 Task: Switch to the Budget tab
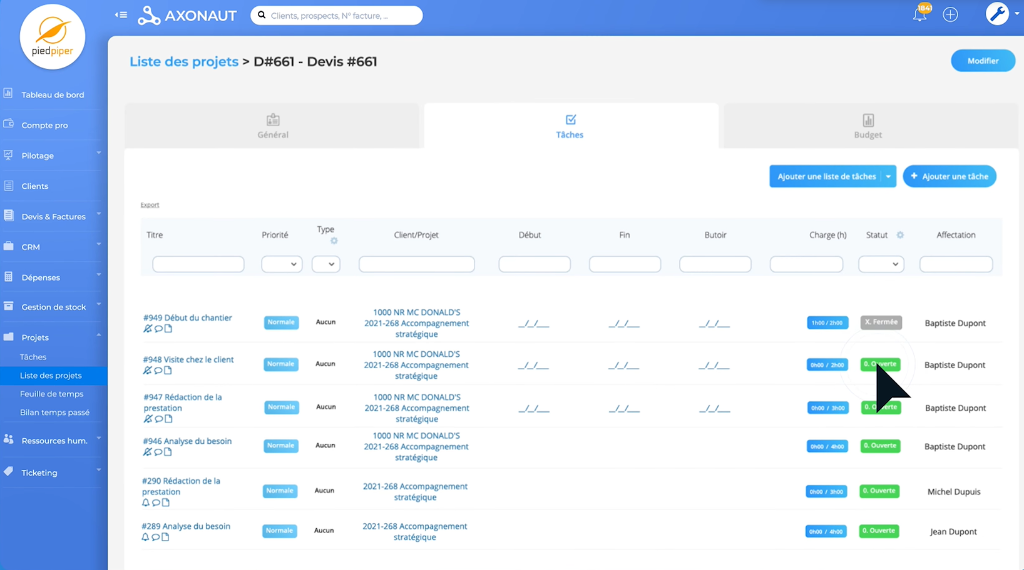867,126
